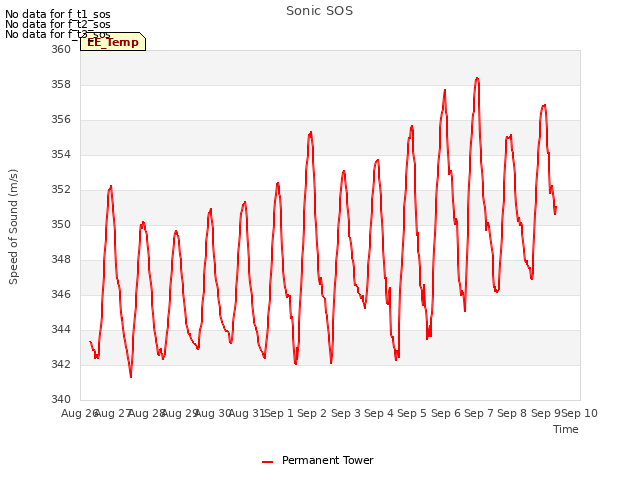This screenshot has height=480, width=640.
Task: Click the 344 y-axis tick label
Action: [61, 329]
